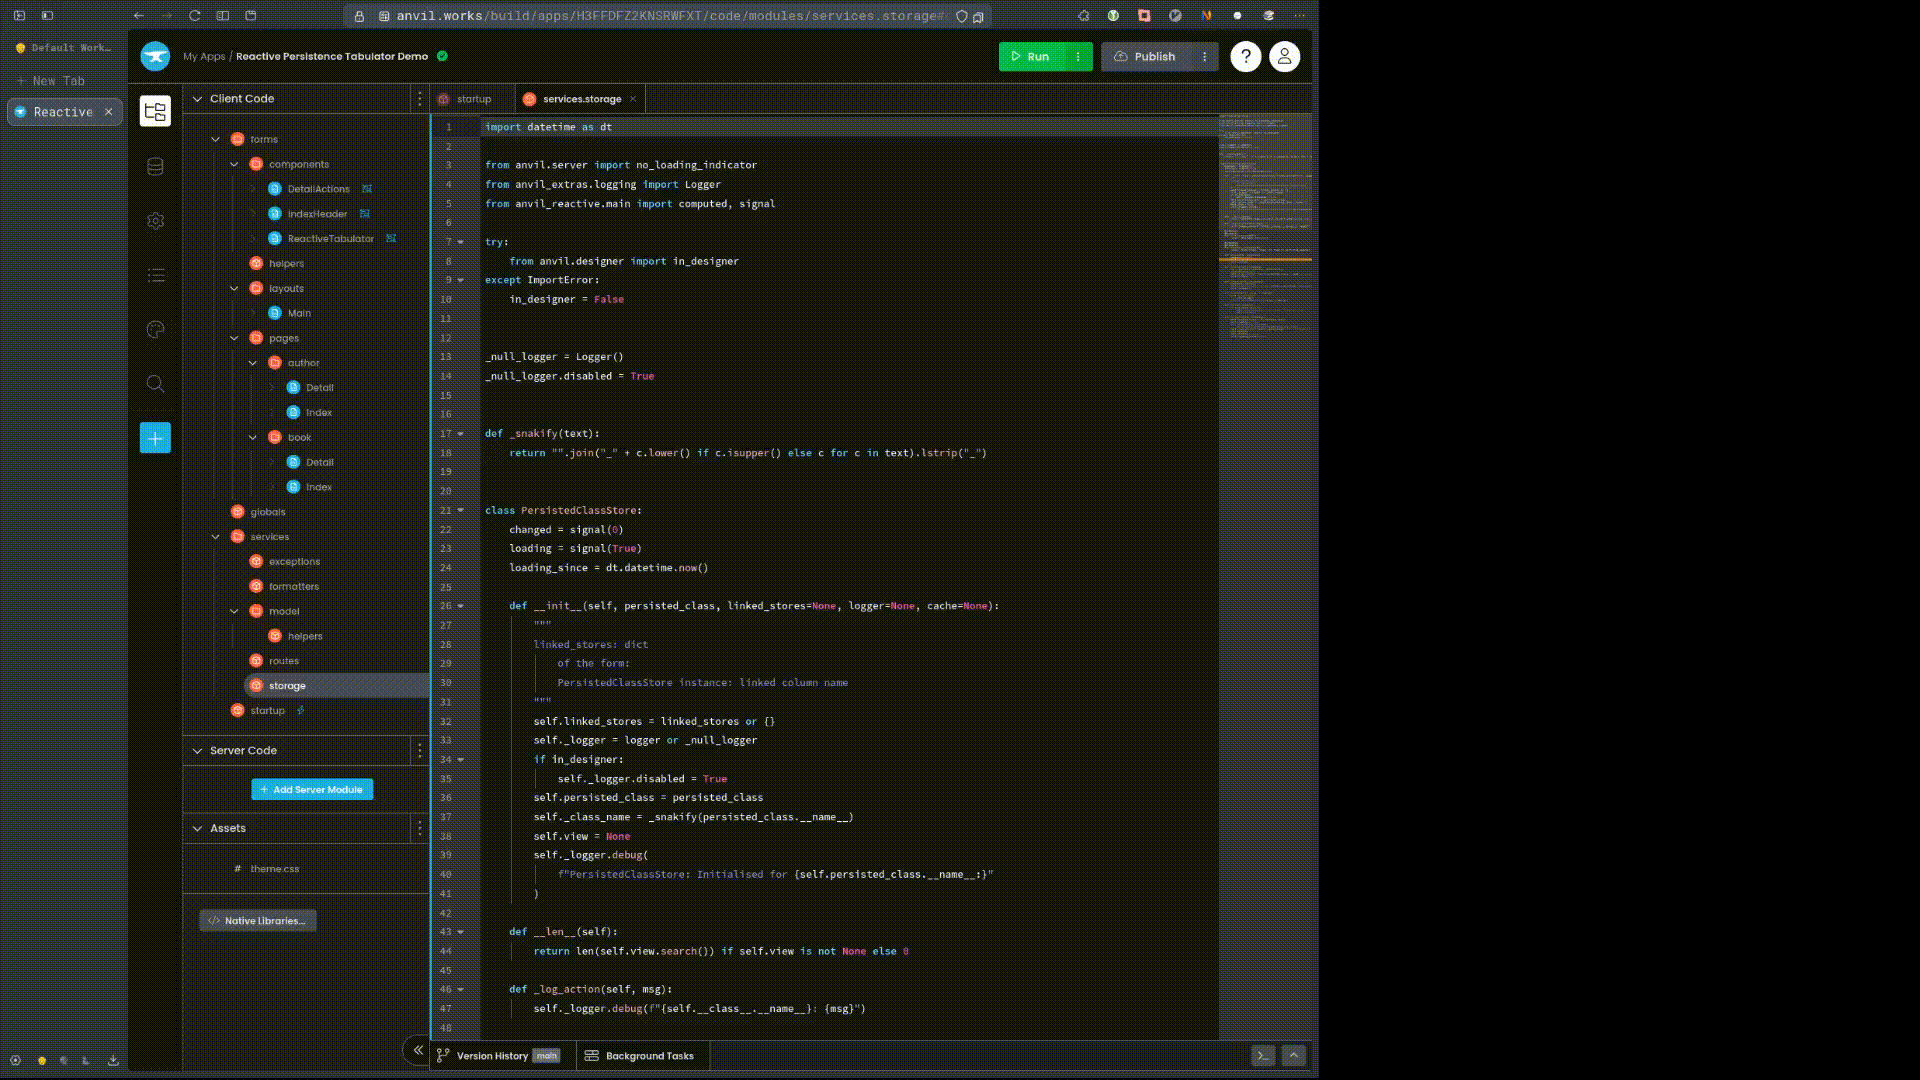Close the Reactive browser tab
The width and height of the screenshot is (1920, 1080).
point(109,112)
